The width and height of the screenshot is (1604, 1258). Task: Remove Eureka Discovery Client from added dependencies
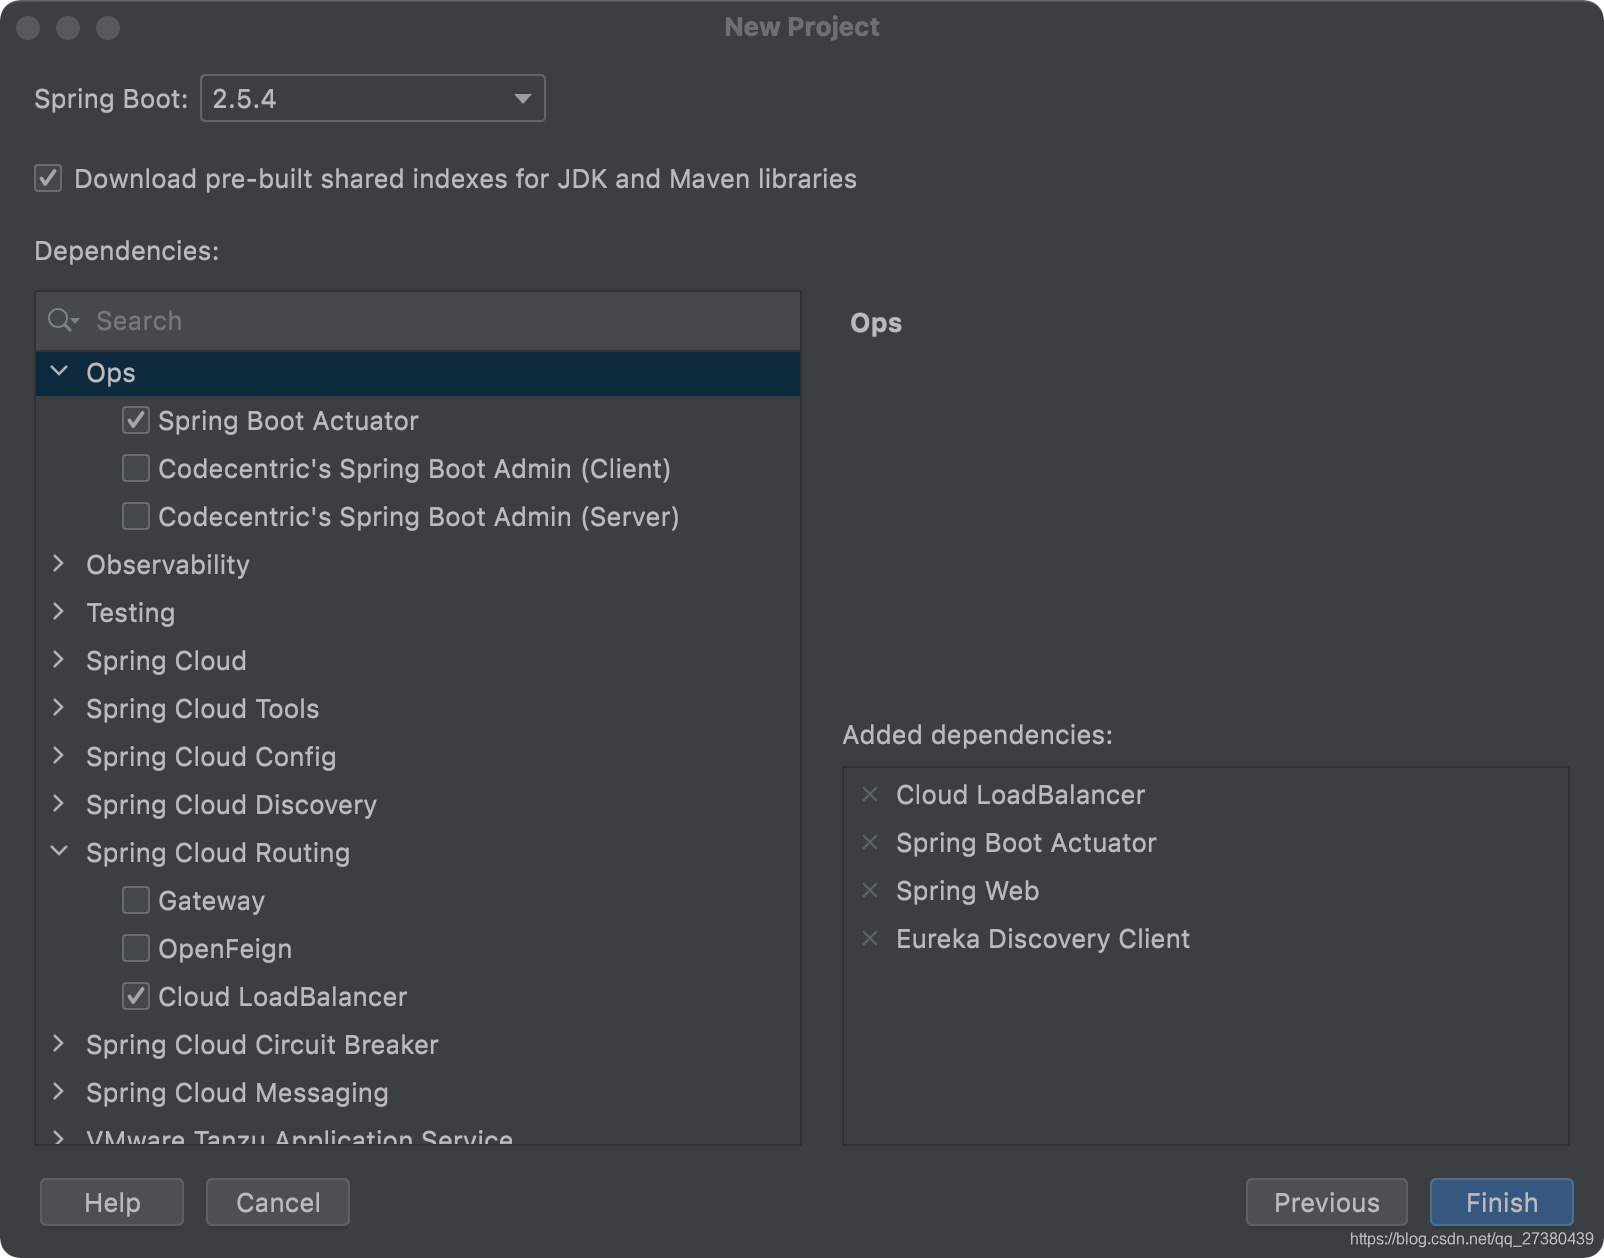(x=870, y=939)
